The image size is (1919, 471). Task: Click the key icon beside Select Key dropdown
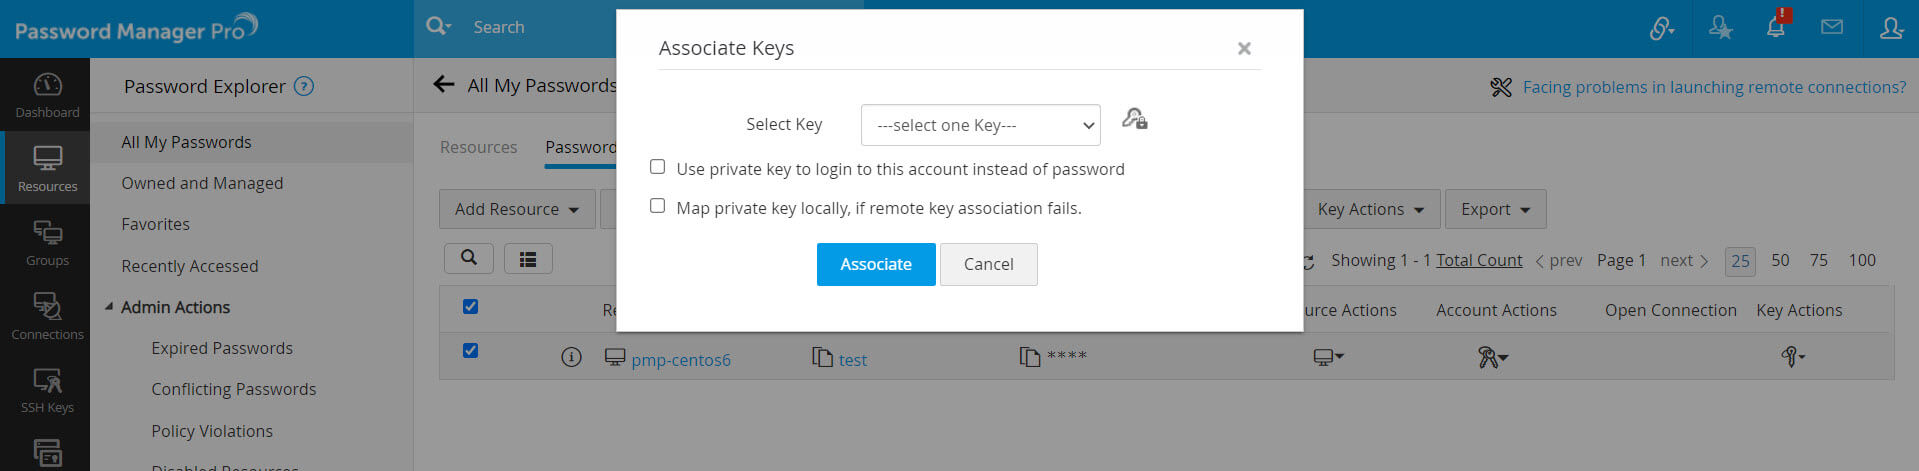pyautogui.click(x=1134, y=120)
